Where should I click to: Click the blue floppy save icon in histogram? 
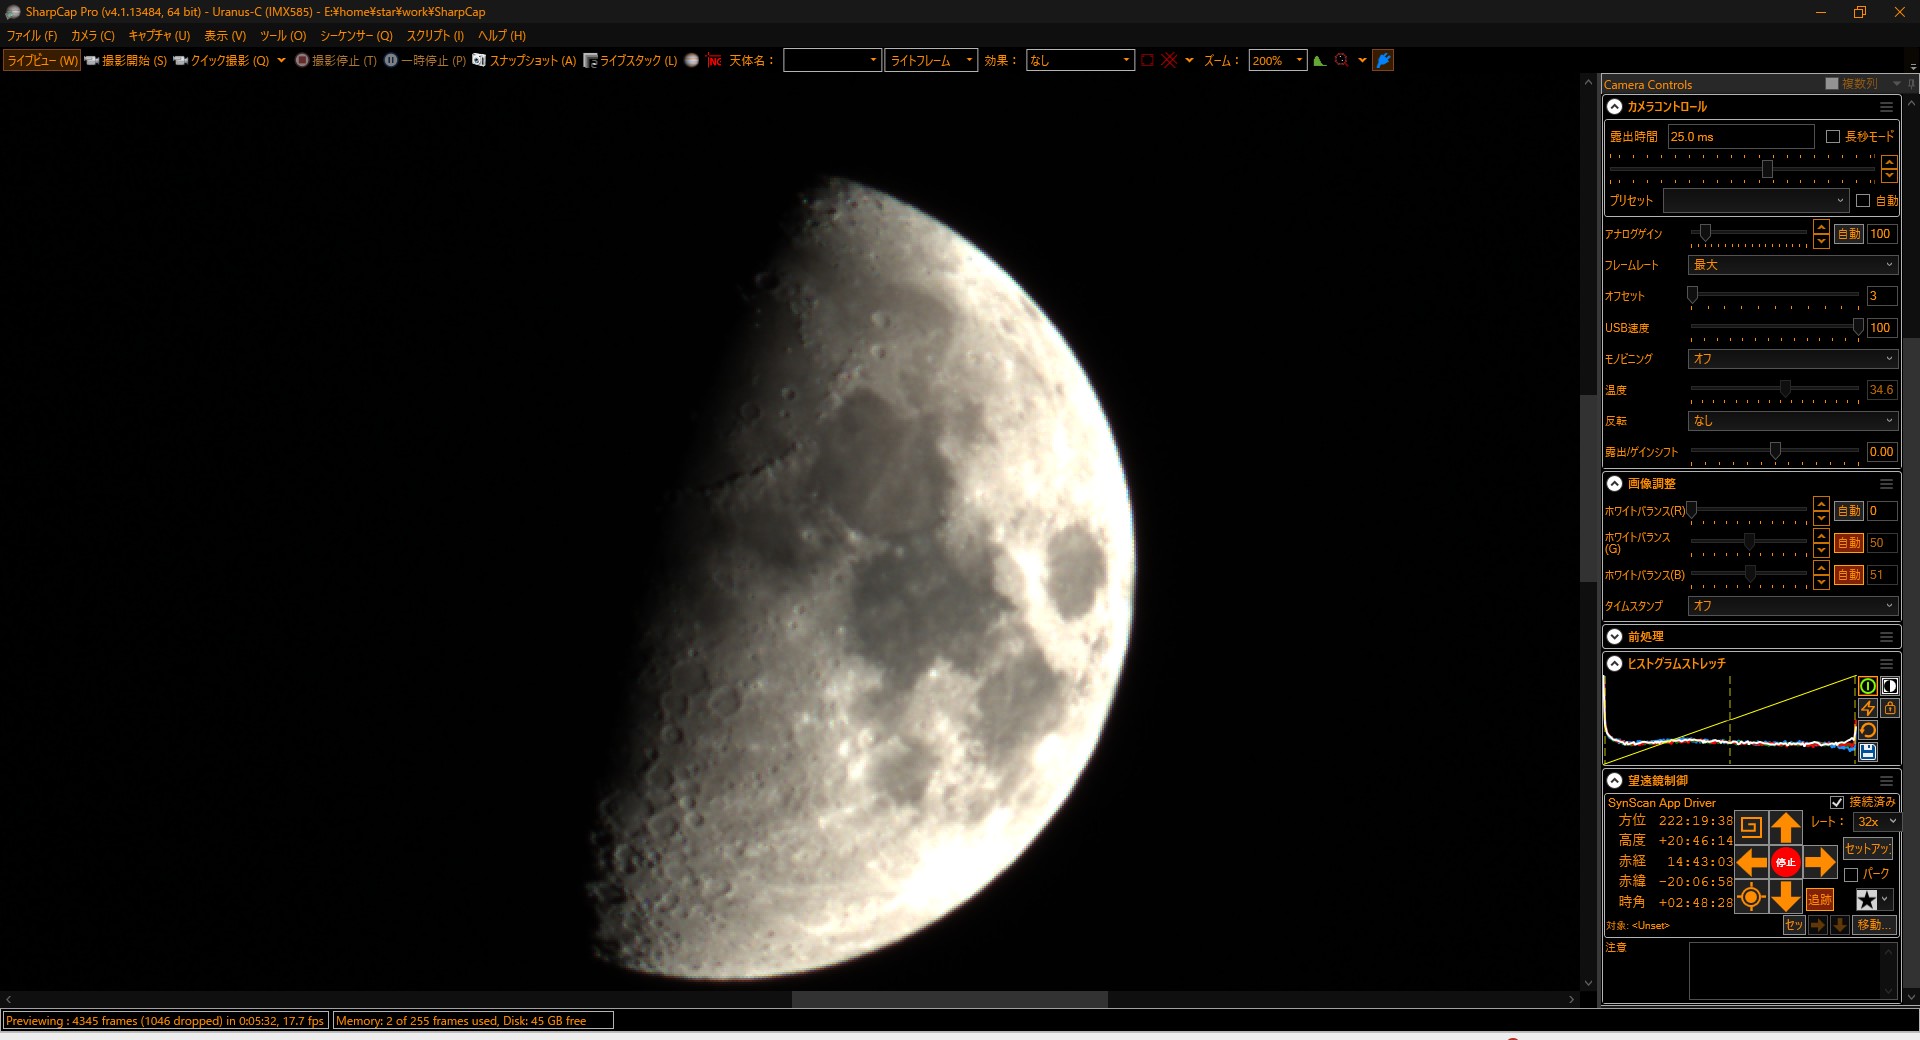(x=1867, y=752)
